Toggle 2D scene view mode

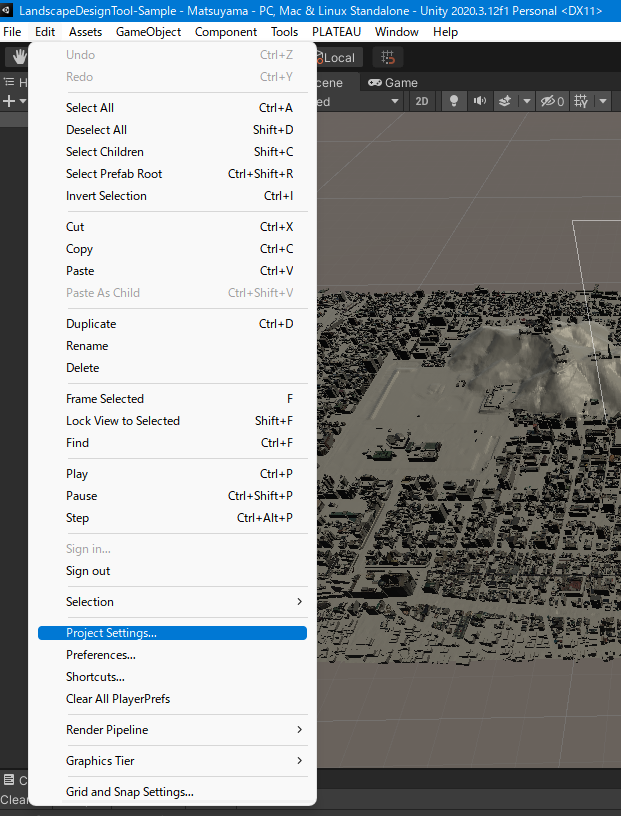422,101
